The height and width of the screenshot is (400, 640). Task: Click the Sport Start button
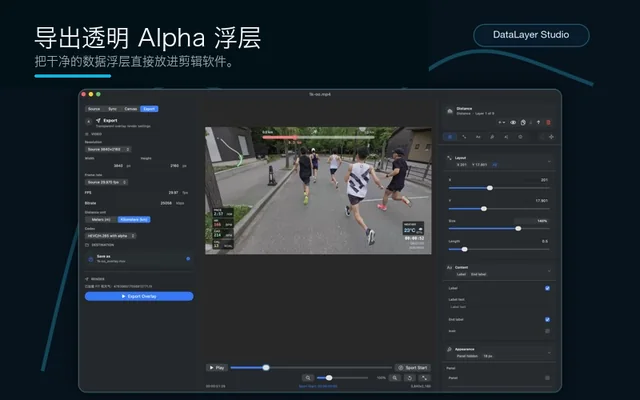tap(413, 368)
